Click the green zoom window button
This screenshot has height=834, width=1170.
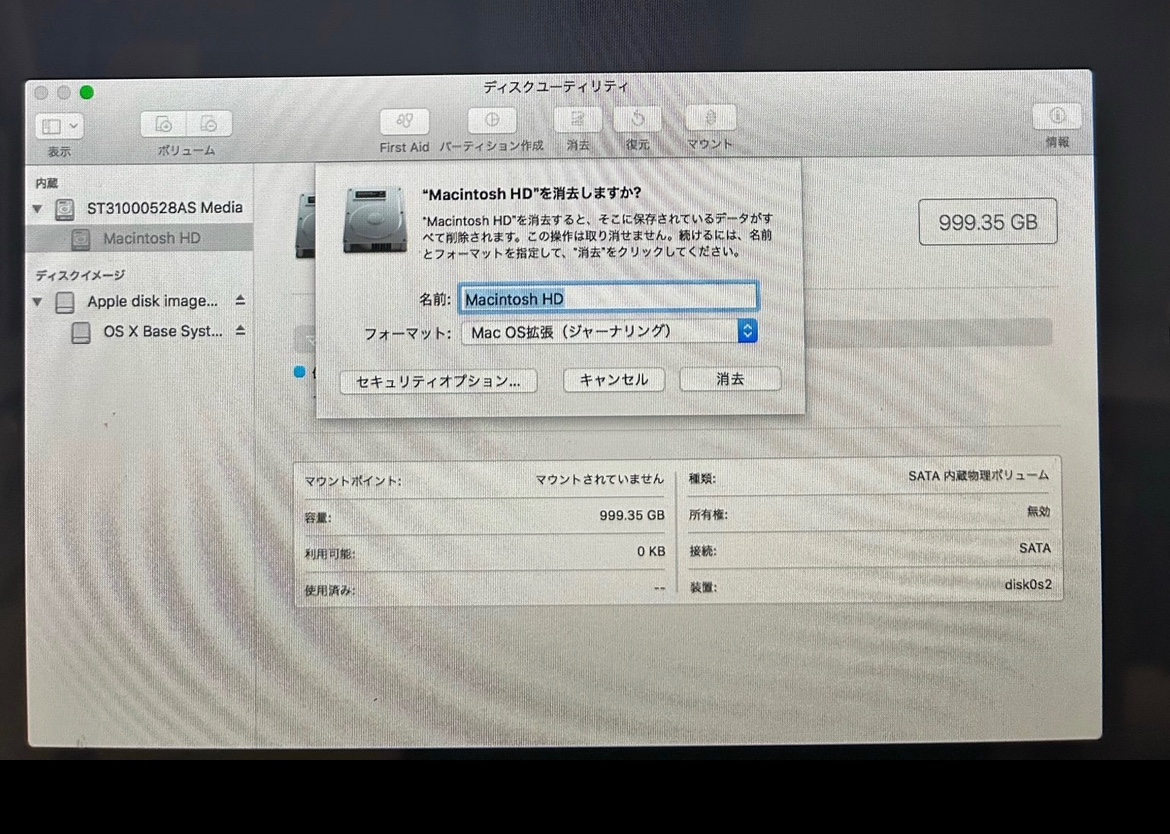[87, 93]
